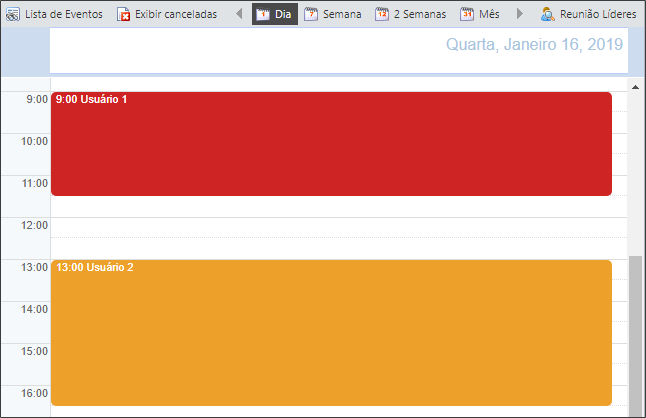
Task: Go to next day with right arrow
Action: tap(520, 14)
